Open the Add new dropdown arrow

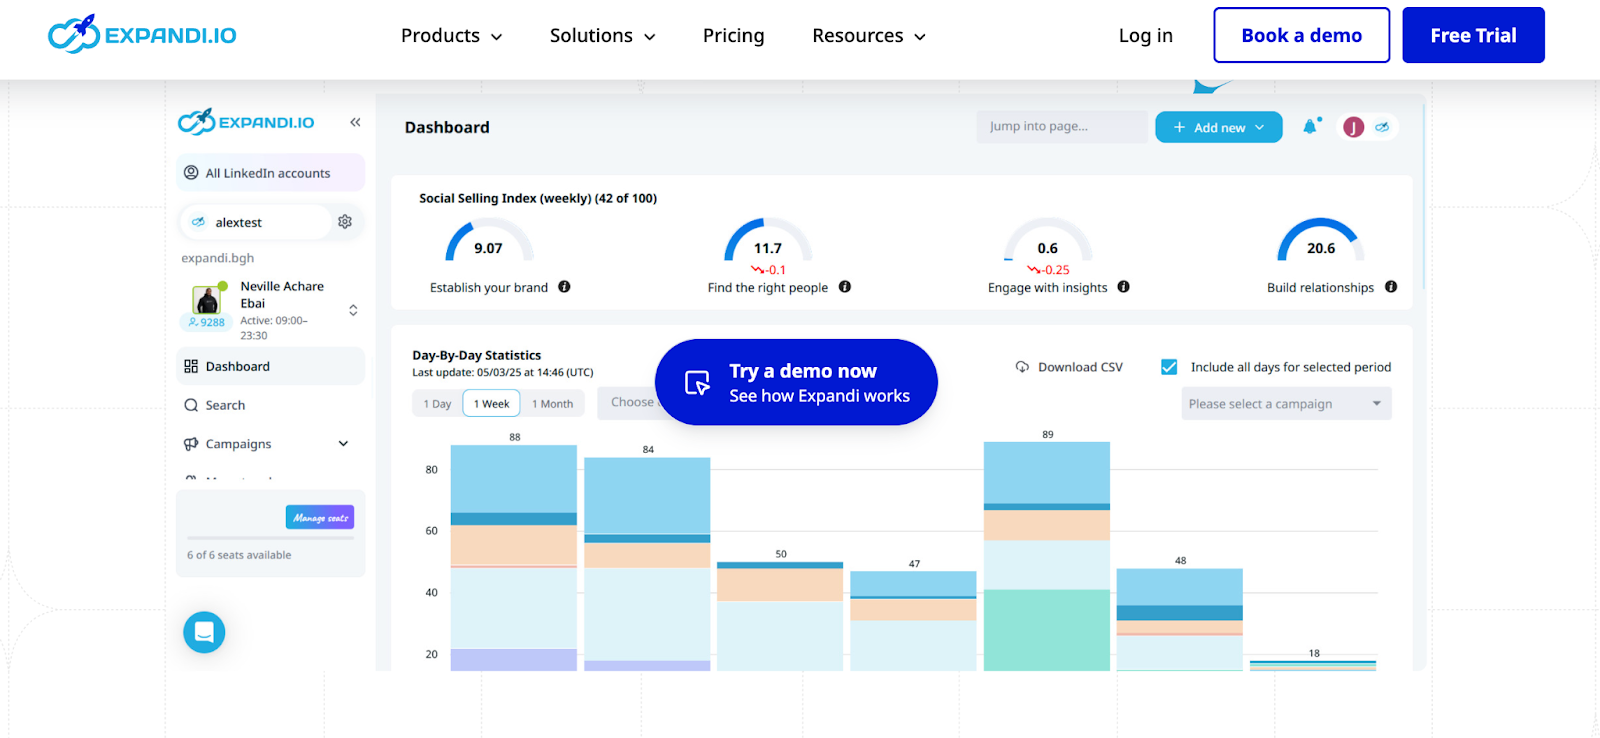tap(1260, 127)
